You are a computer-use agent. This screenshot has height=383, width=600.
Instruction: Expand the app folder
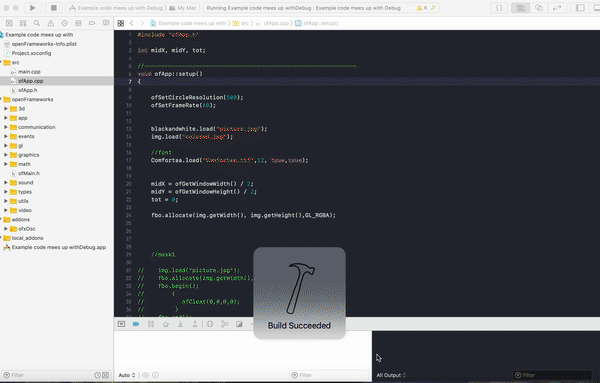[6, 118]
